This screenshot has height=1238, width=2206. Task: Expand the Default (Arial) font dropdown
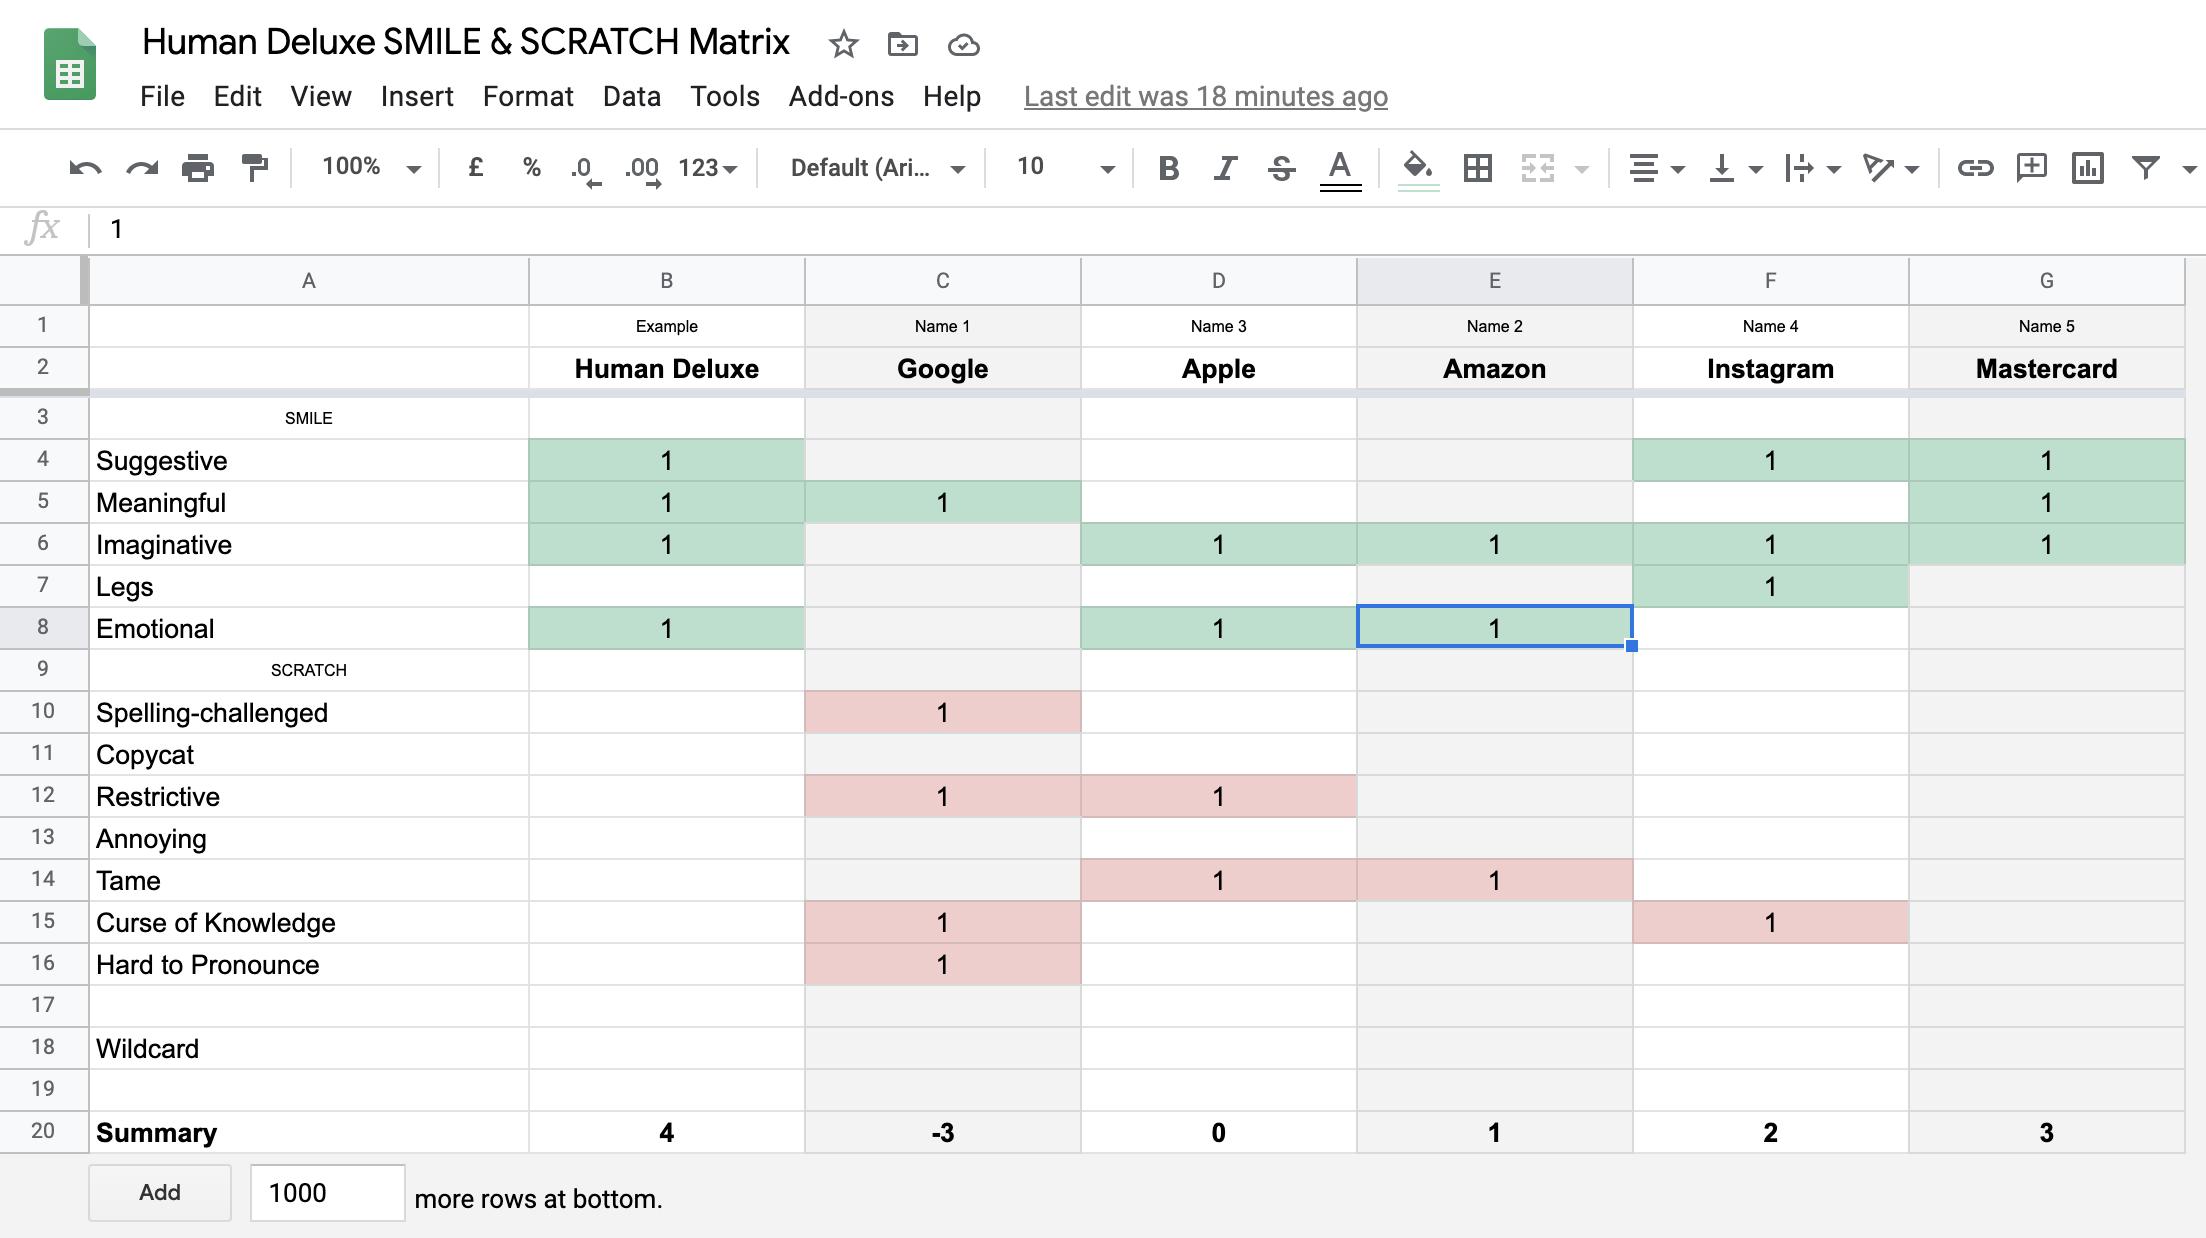pos(877,168)
